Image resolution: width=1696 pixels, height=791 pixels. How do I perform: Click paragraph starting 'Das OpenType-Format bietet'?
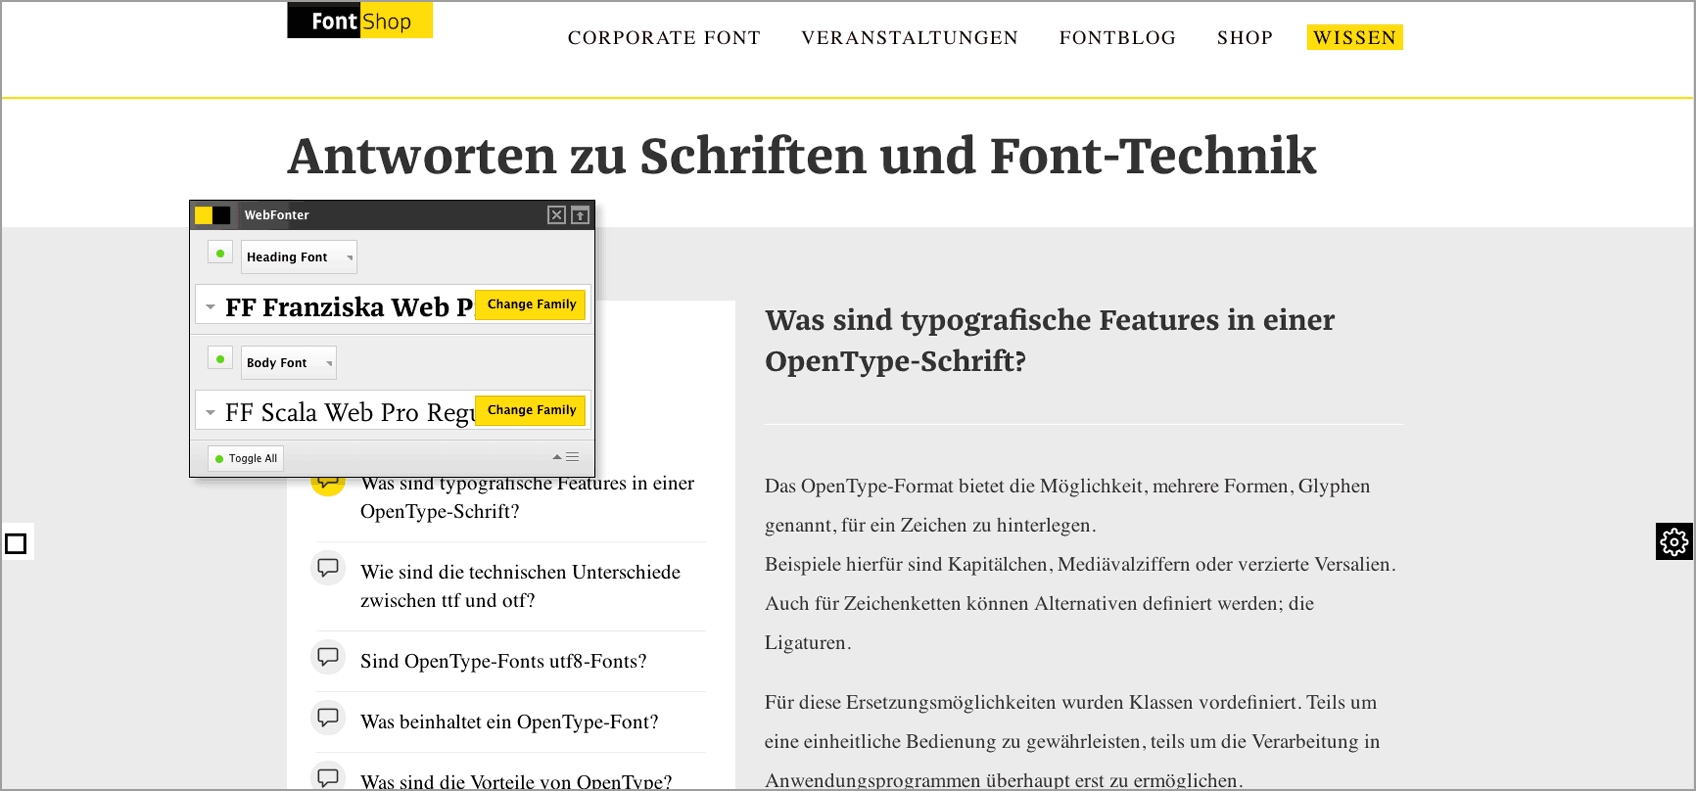(1080, 564)
